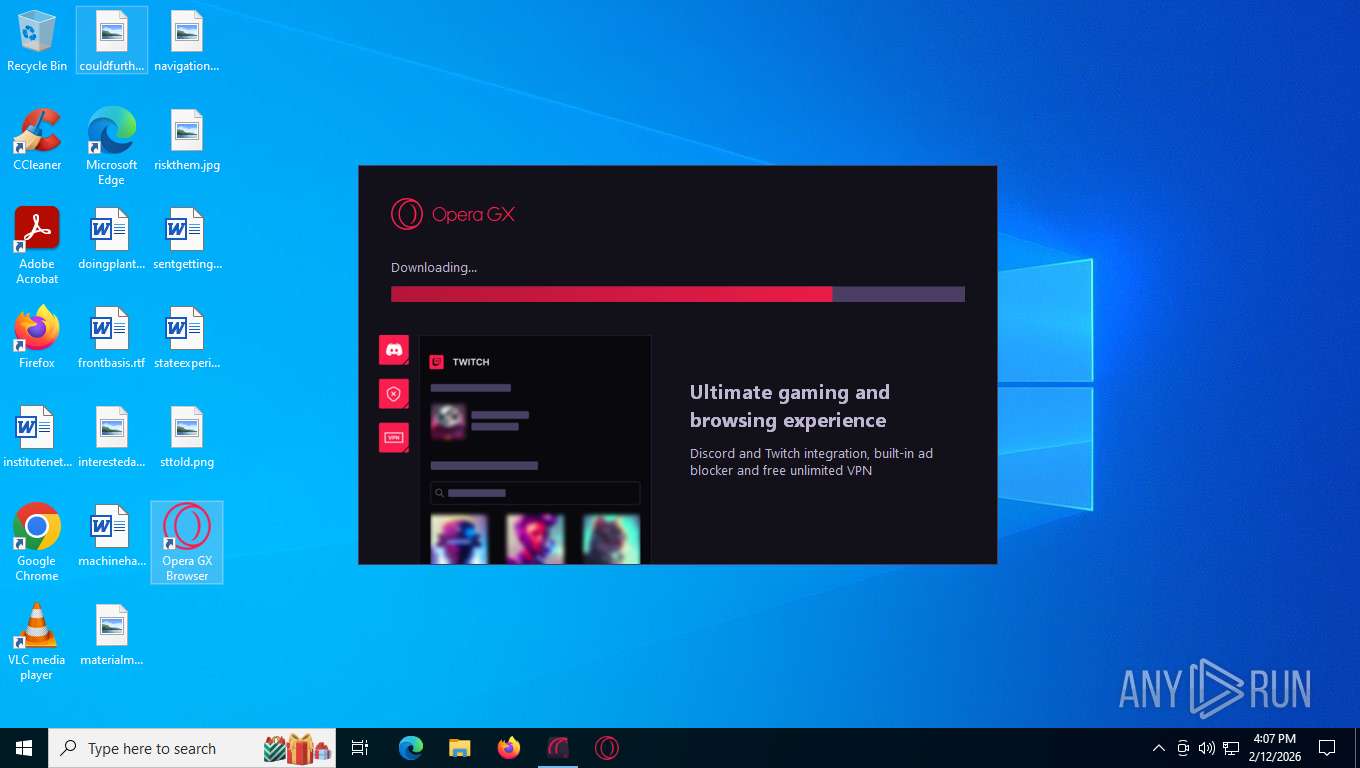Image resolution: width=1360 pixels, height=768 pixels.
Task: Open the Google Chrome desktop shortcut
Action: (x=37, y=542)
